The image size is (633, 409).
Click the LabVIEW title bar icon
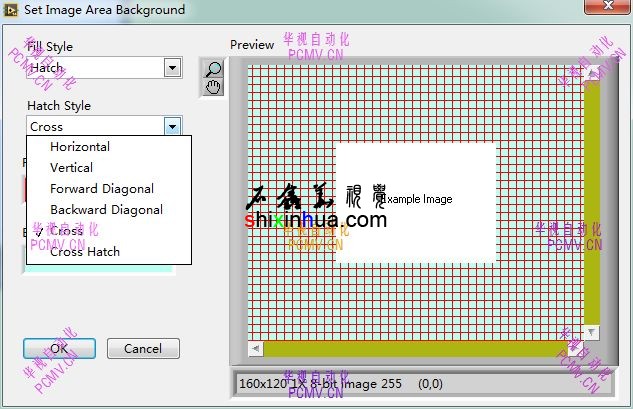[x=11, y=10]
